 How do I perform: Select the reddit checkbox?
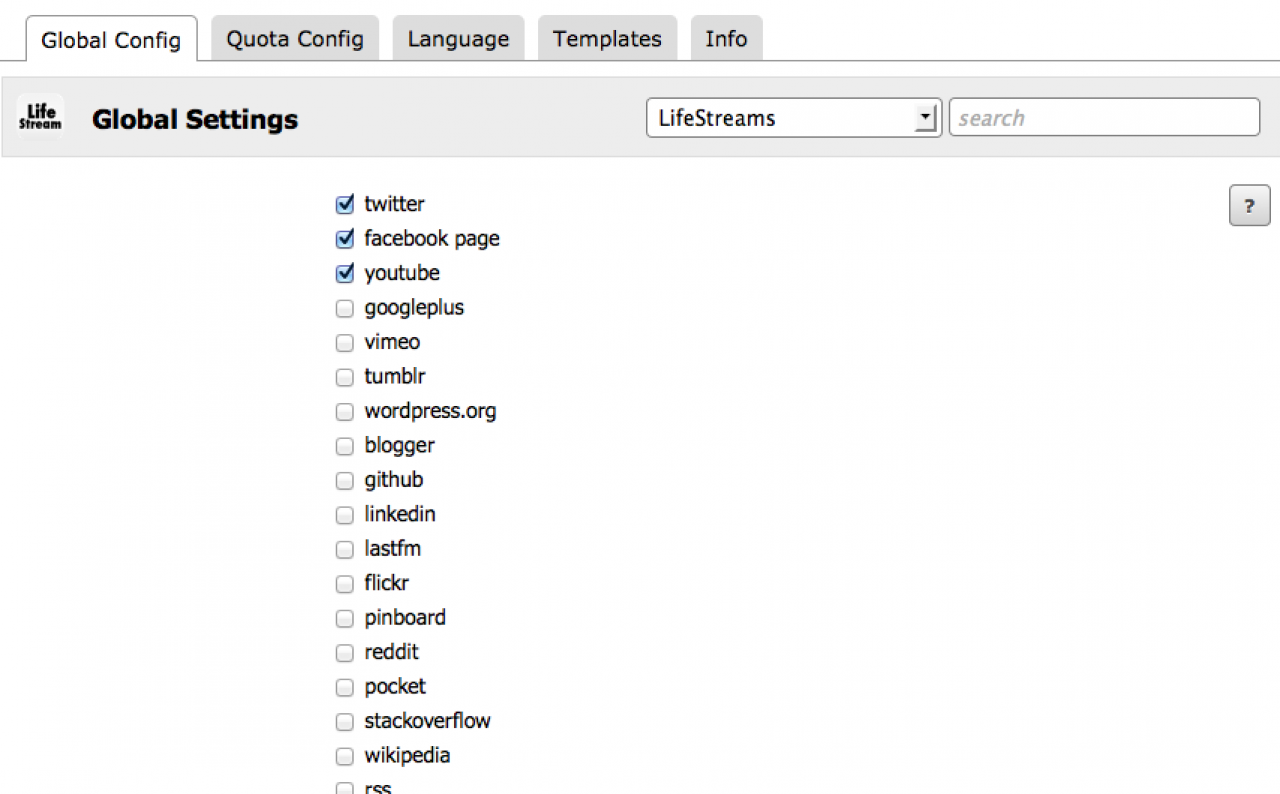click(x=345, y=653)
